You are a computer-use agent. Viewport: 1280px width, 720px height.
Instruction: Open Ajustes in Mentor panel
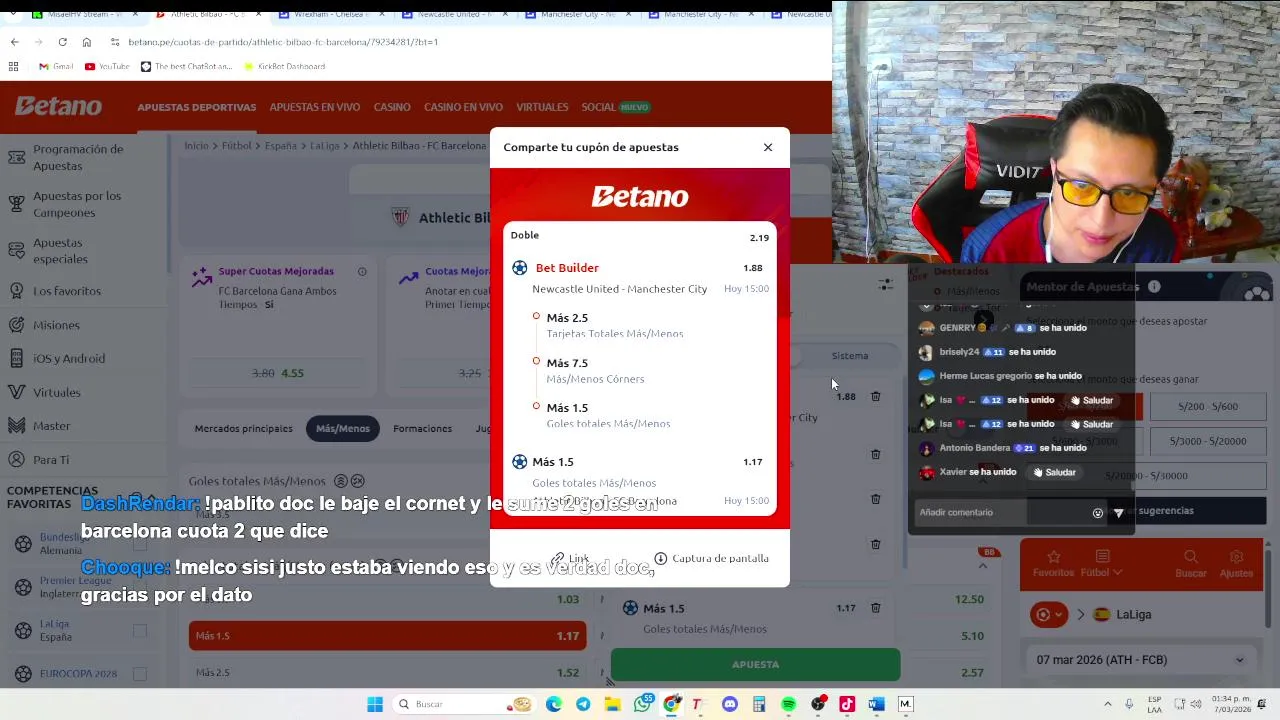[x=1237, y=564]
